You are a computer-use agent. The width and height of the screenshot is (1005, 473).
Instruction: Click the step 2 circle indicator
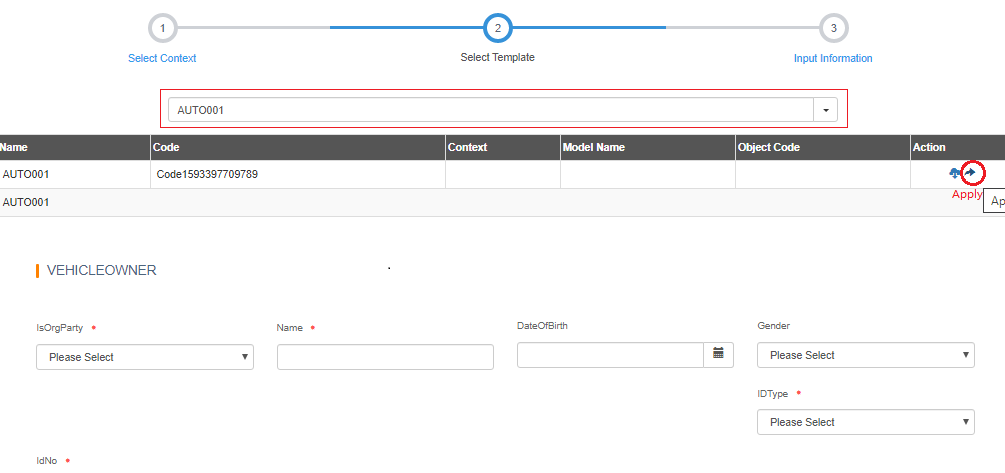[x=497, y=28]
